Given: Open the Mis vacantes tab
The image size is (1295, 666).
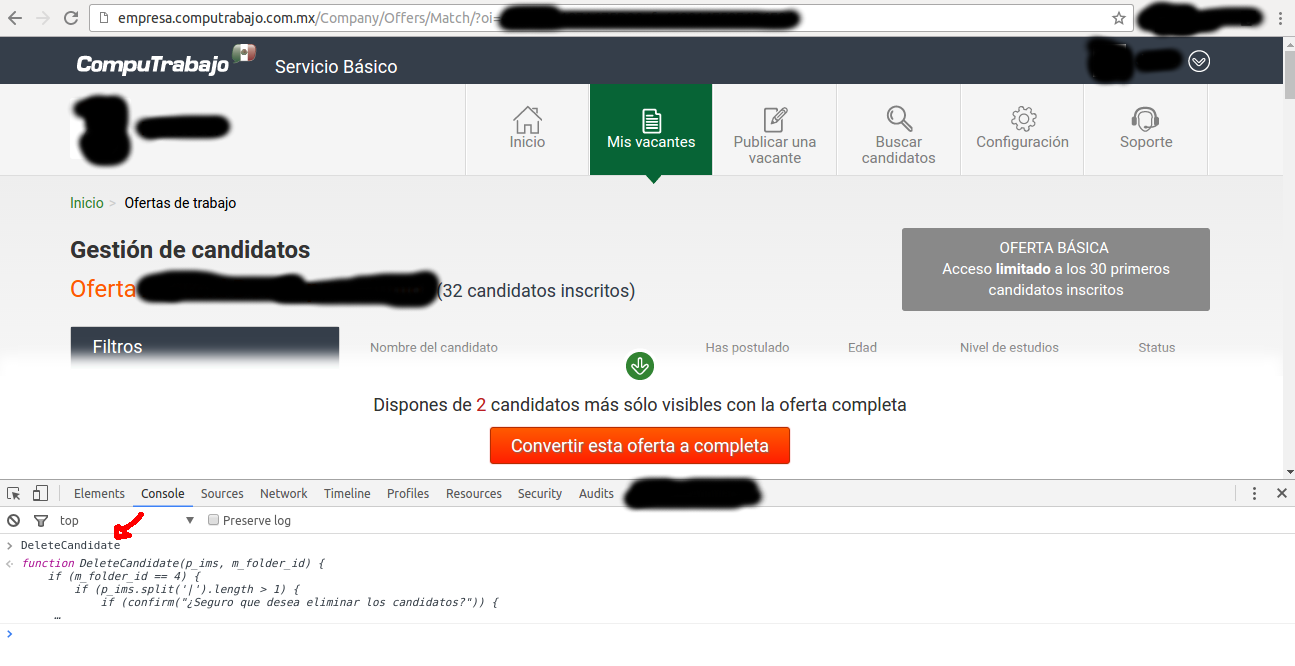Looking at the screenshot, I should click(x=651, y=129).
